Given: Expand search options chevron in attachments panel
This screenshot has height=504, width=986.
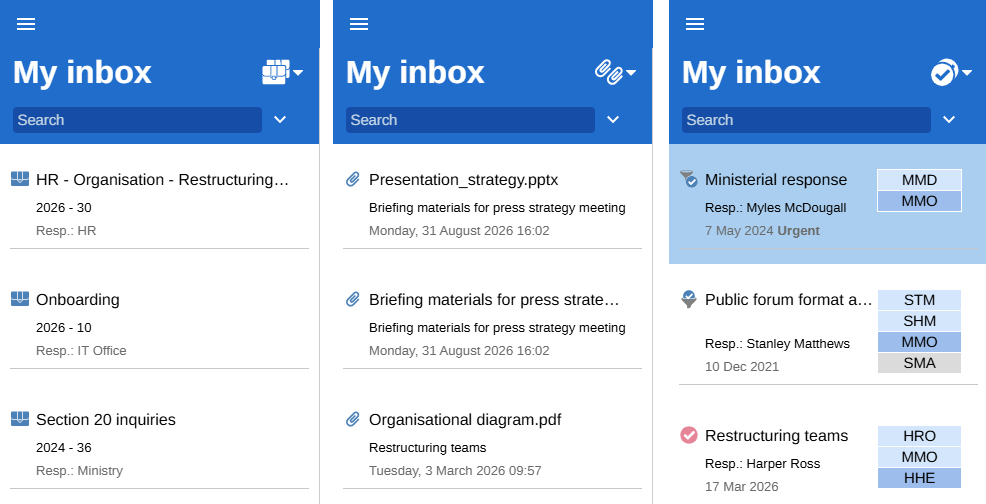Looking at the screenshot, I should point(613,120).
